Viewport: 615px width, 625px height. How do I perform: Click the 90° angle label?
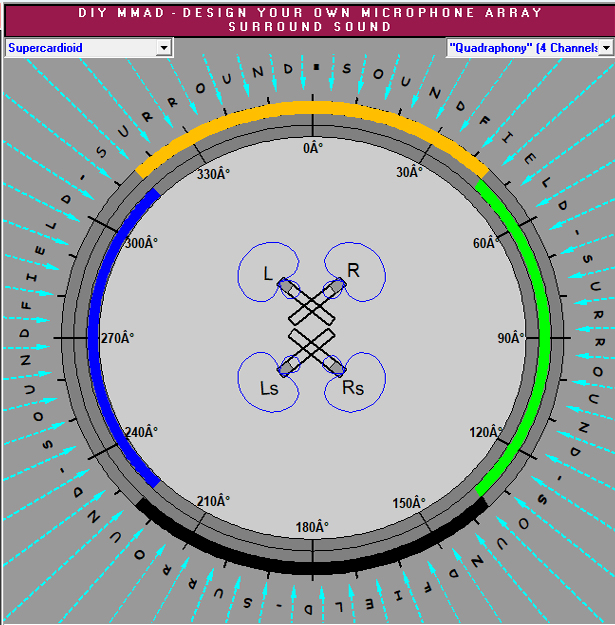(x=510, y=338)
